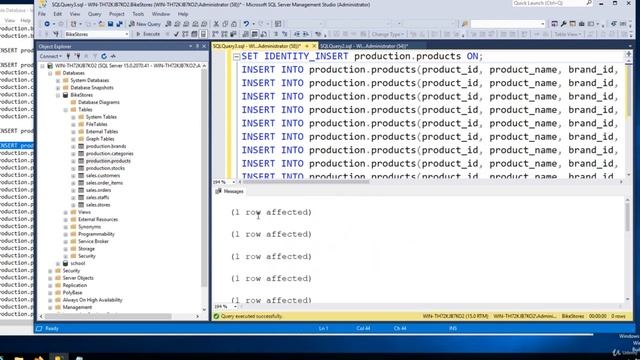
Task: Expand the System Databases folder
Action: point(58,80)
